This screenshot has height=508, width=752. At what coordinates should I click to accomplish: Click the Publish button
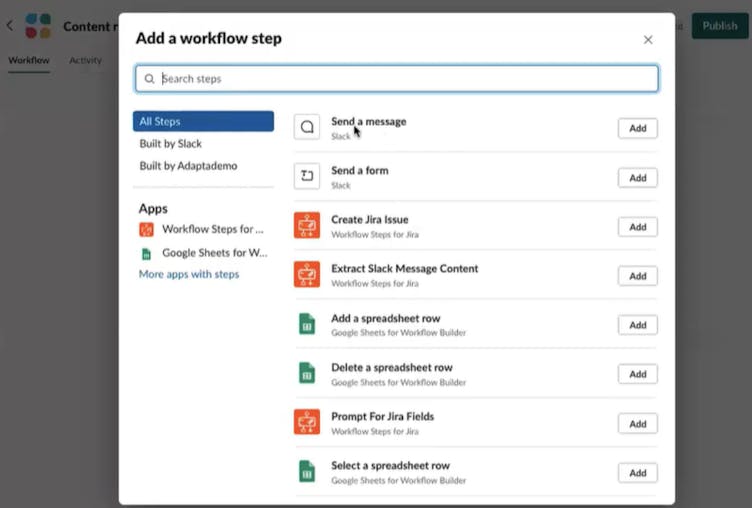(x=719, y=25)
